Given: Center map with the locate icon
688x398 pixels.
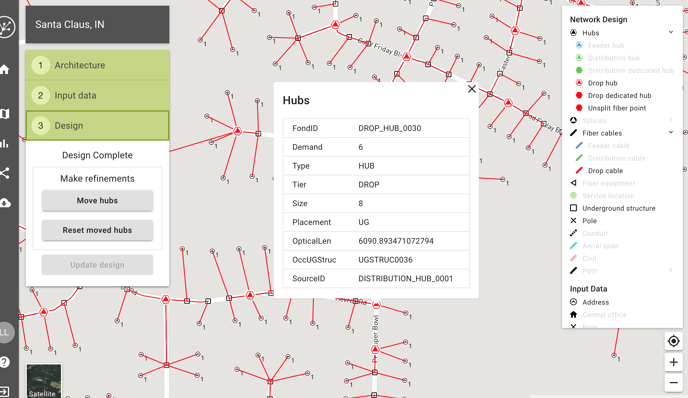Looking at the screenshot, I should [674, 341].
